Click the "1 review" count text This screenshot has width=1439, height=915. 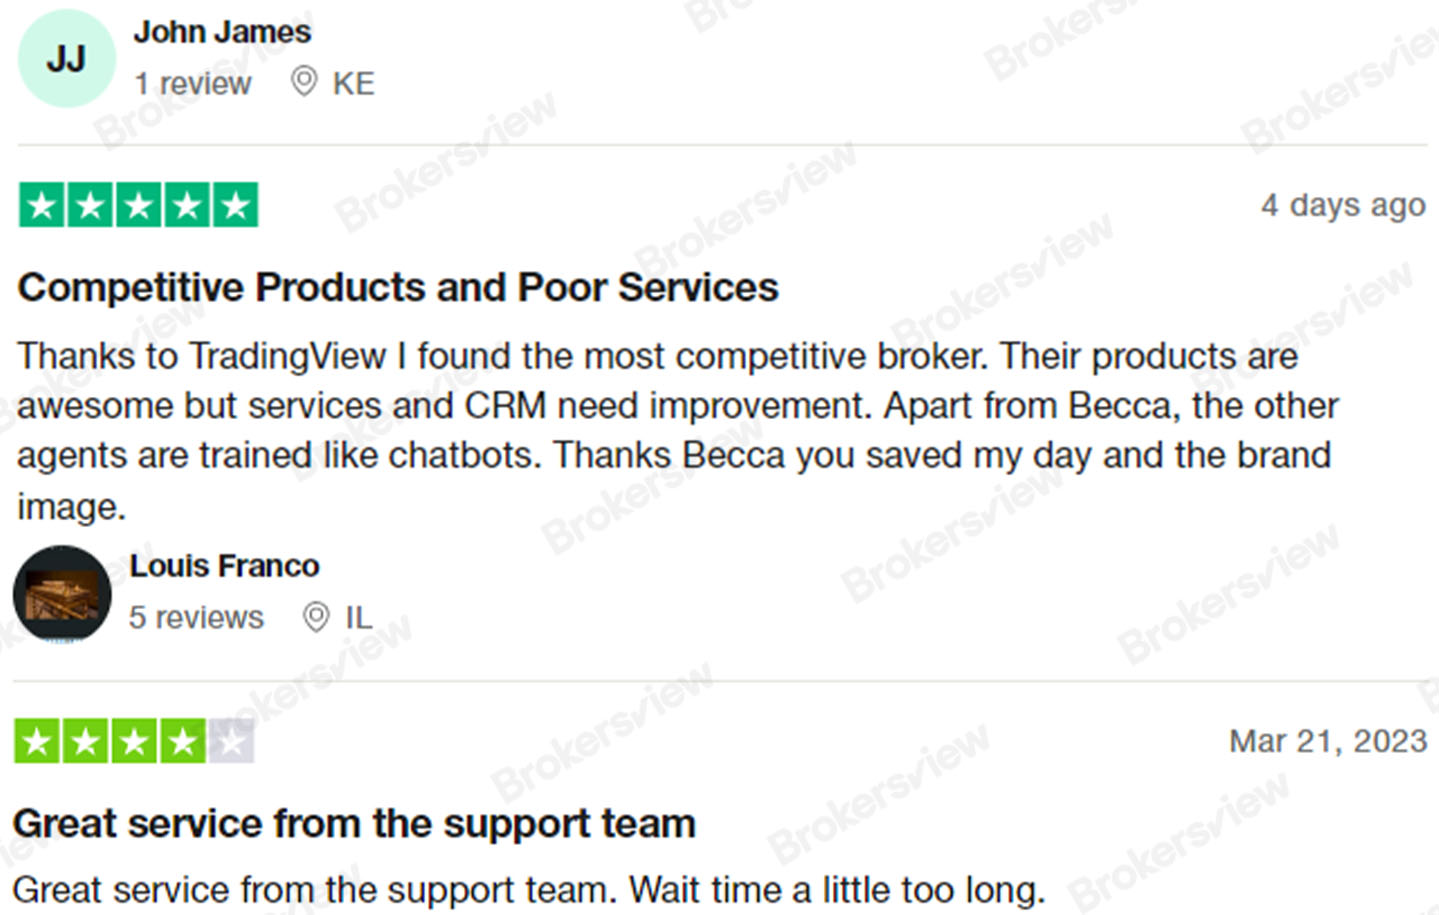click(x=193, y=84)
